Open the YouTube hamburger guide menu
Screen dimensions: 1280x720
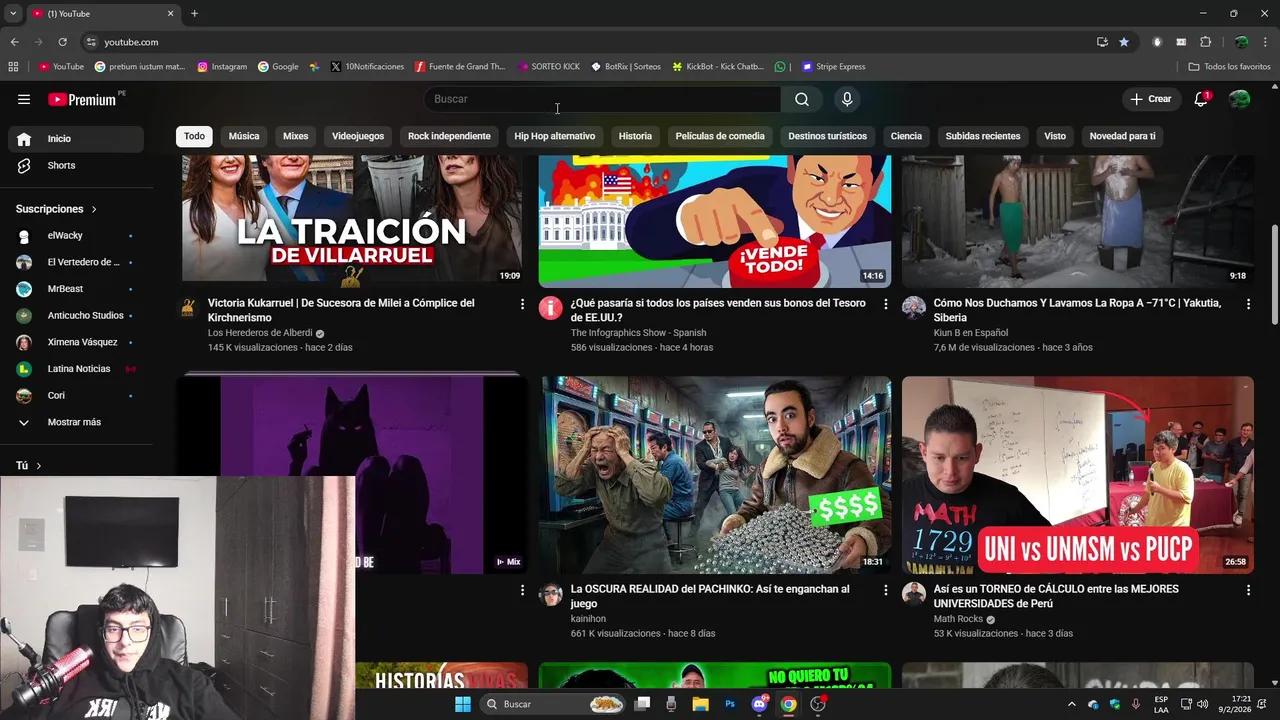coord(24,99)
